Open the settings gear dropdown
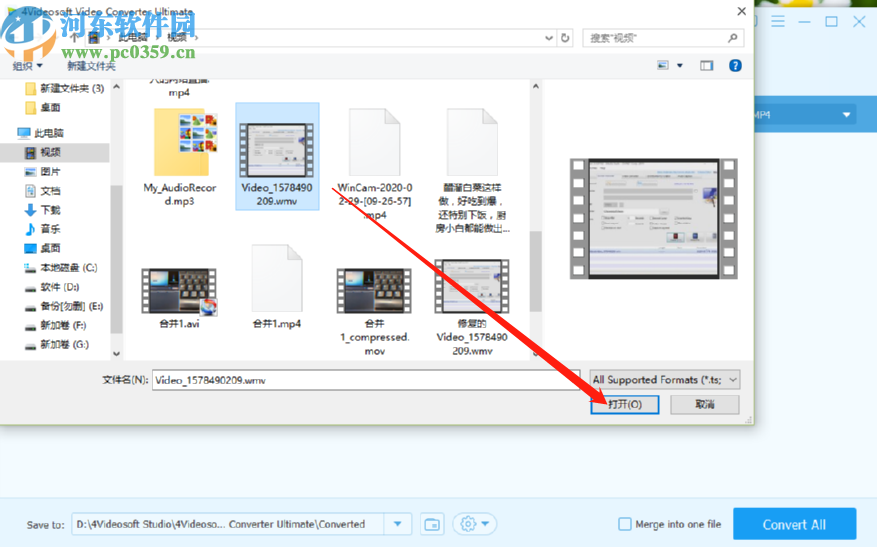This screenshot has height=547, width=877. click(474, 524)
